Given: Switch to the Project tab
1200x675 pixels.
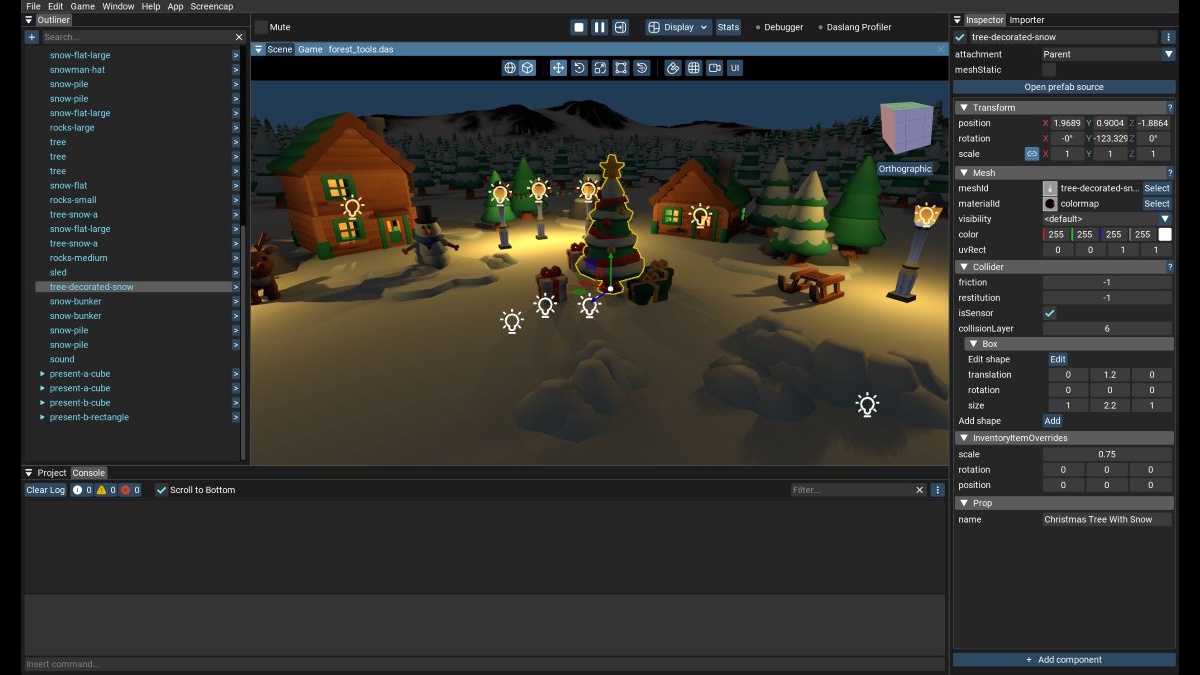Looking at the screenshot, I should pyautogui.click(x=52, y=473).
